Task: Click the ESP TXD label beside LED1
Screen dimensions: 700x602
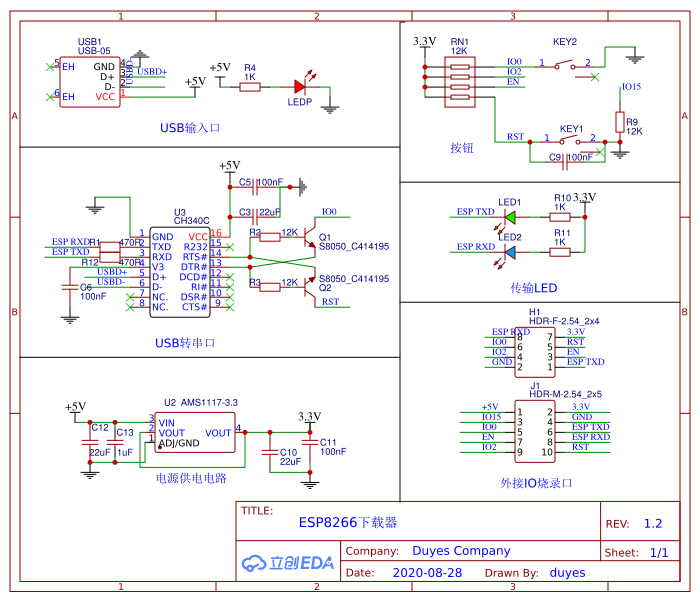Action: tap(475, 212)
